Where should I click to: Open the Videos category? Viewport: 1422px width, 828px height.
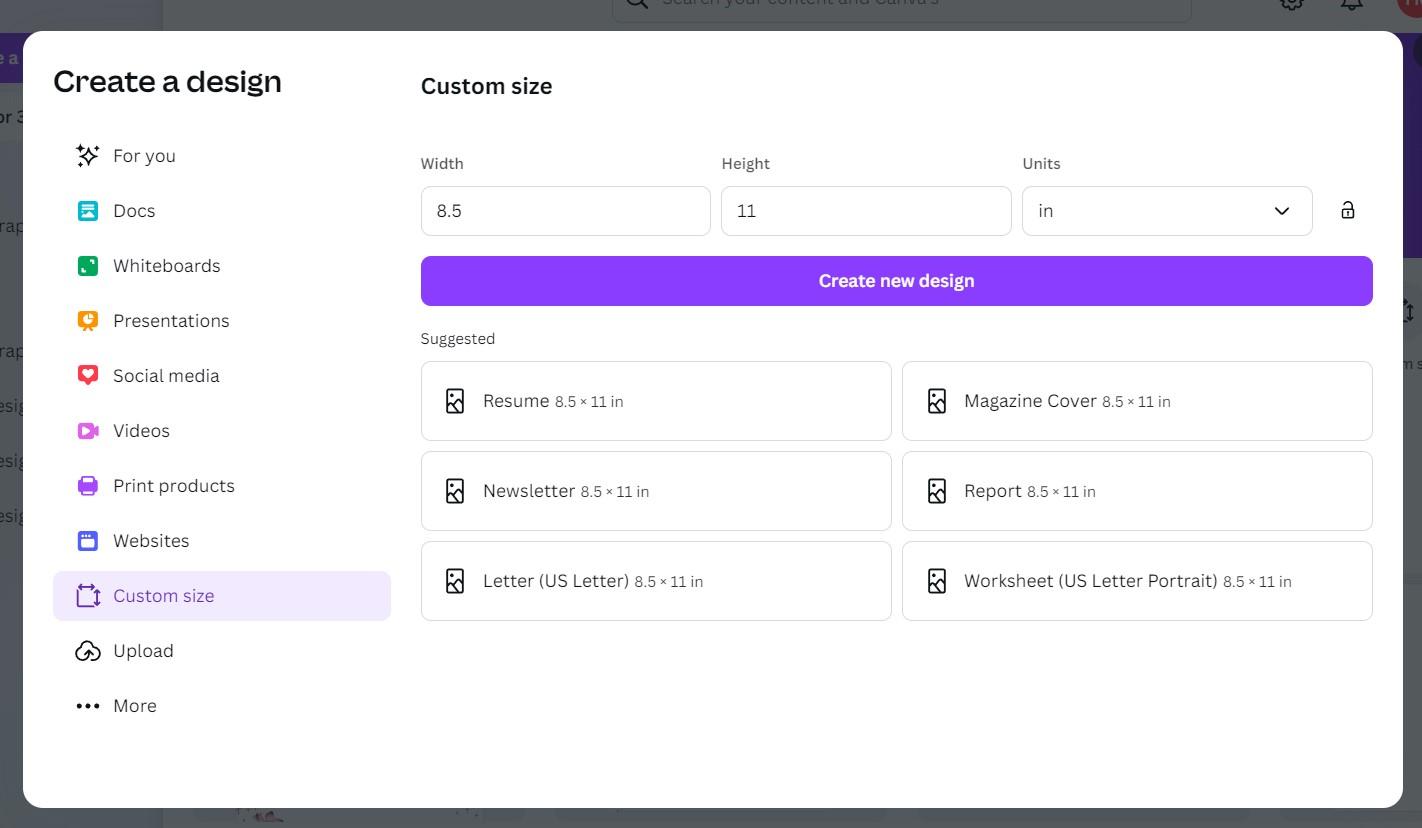point(222,431)
